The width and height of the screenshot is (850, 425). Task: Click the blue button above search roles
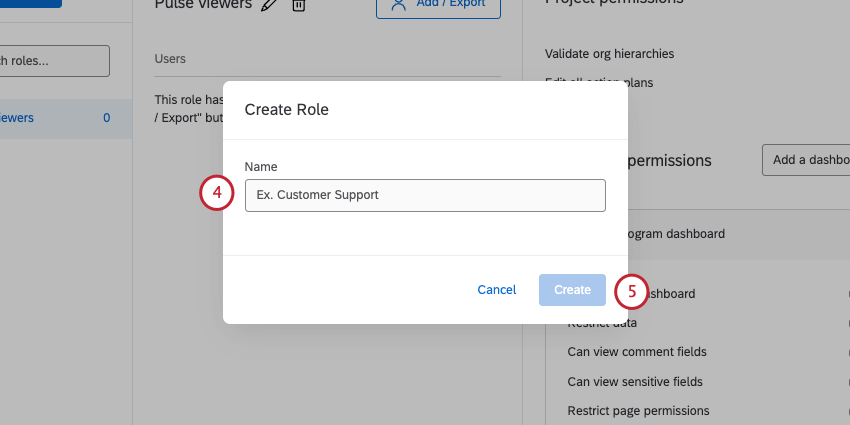(30, 3)
